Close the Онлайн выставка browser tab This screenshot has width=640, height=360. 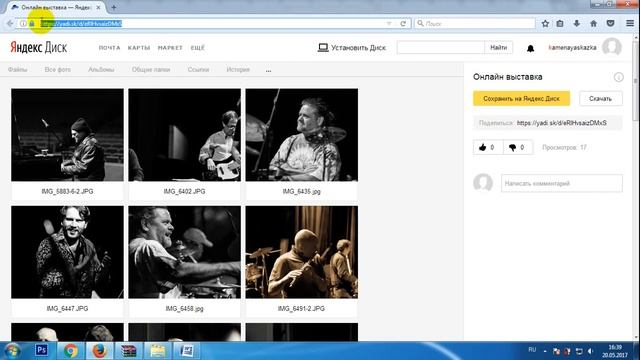(98, 7)
